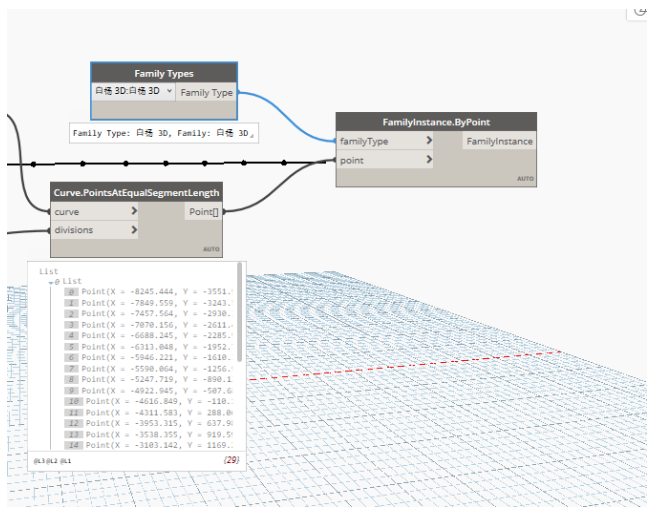Select the Family Types node title
The height and width of the screenshot is (512, 655).
(164, 73)
